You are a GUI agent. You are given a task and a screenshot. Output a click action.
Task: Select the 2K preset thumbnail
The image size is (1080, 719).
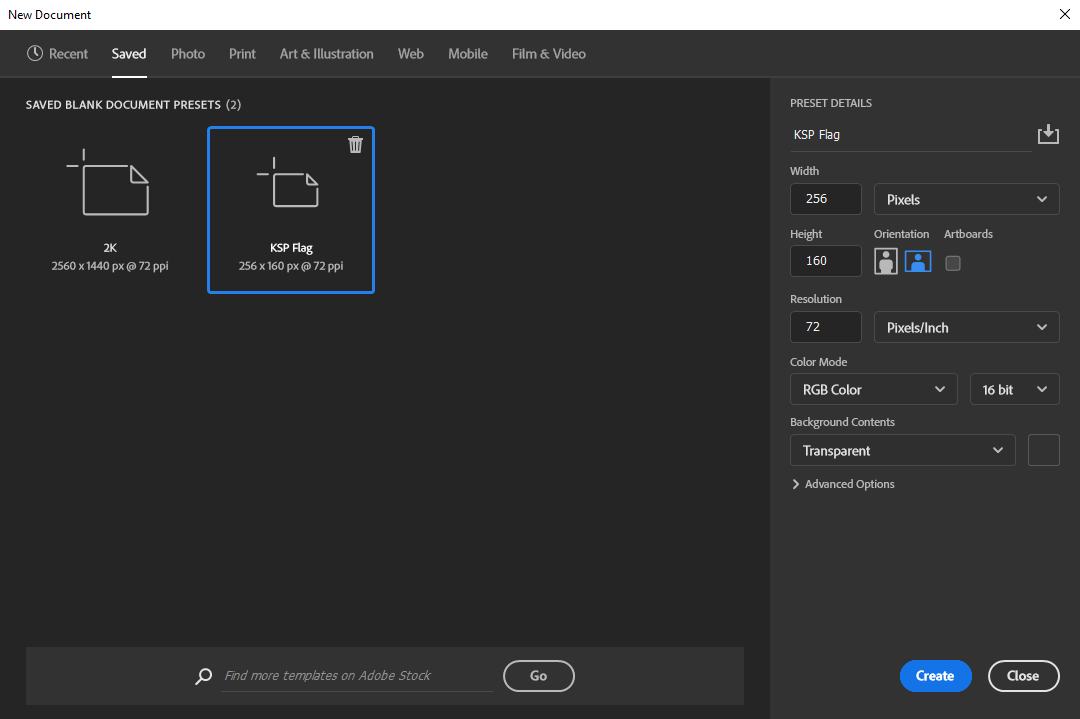click(110, 210)
